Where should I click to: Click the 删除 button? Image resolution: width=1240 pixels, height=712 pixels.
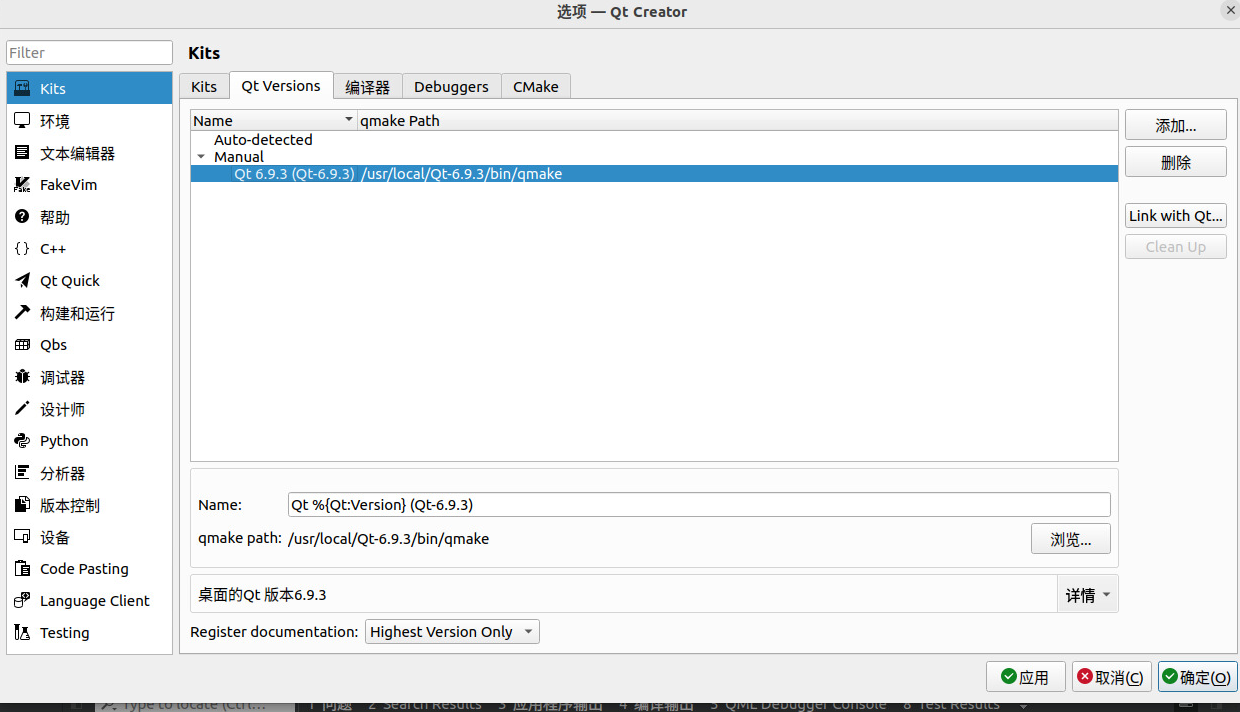pos(1176,162)
